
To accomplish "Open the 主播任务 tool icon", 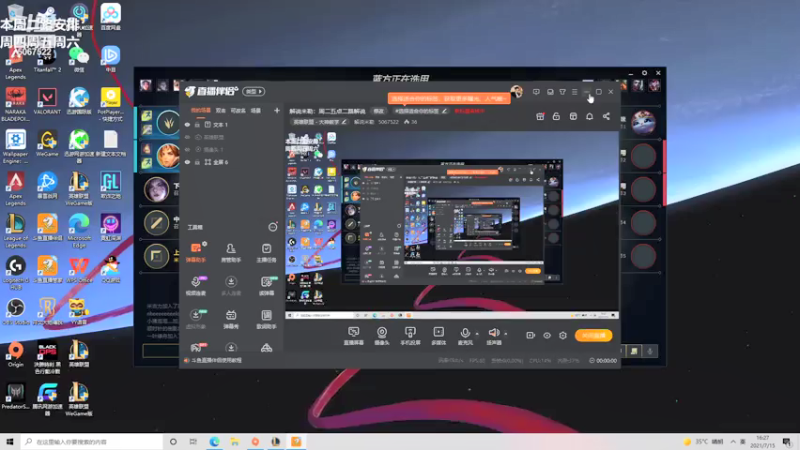I will point(266,252).
